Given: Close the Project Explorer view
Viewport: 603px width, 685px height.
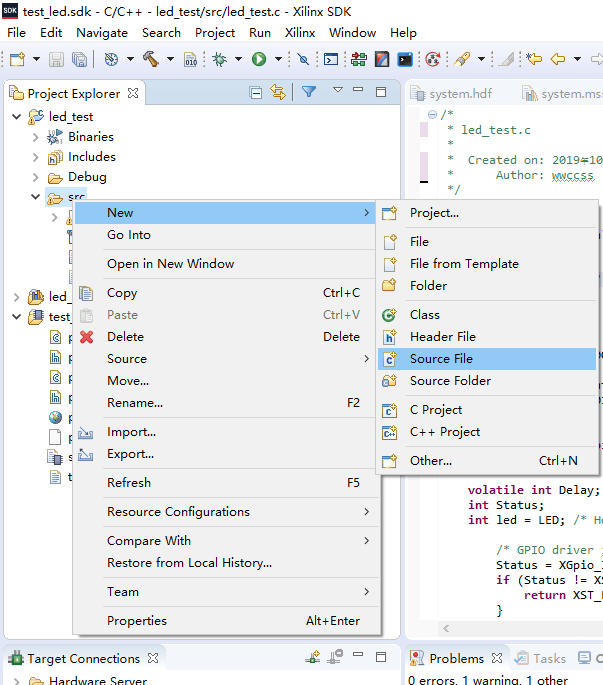Looking at the screenshot, I should tap(133, 93).
